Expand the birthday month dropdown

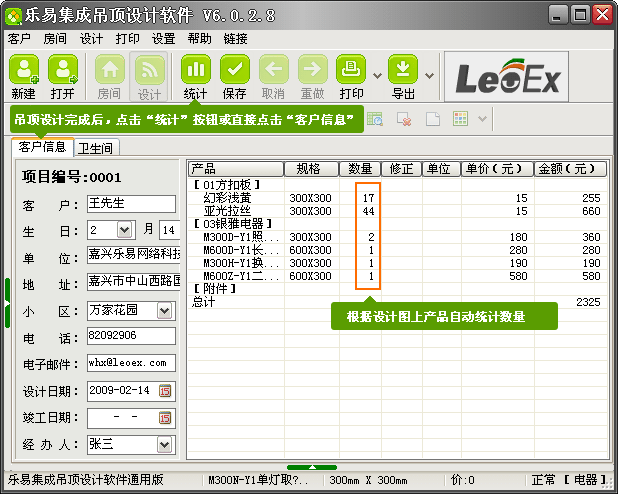(x=124, y=230)
